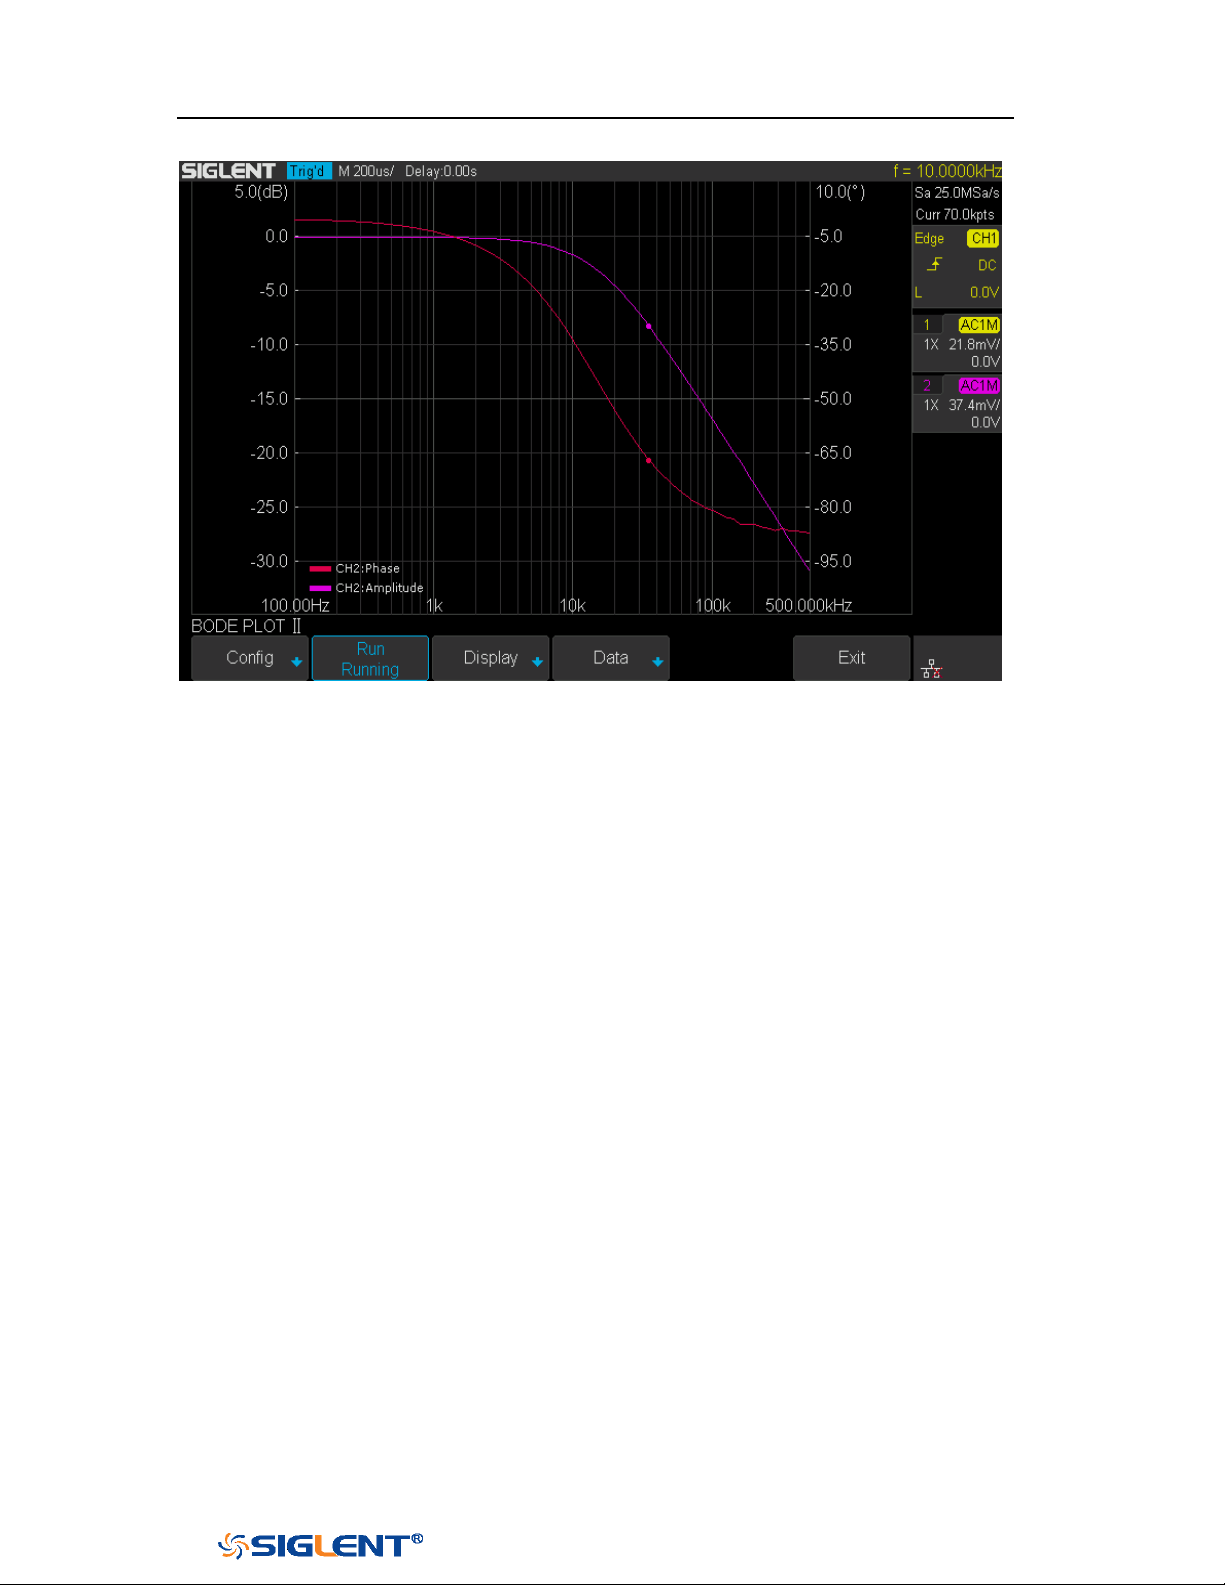
Task: Click the Sa 25.0MSa/s sample rate text
Action: point(957,193)
